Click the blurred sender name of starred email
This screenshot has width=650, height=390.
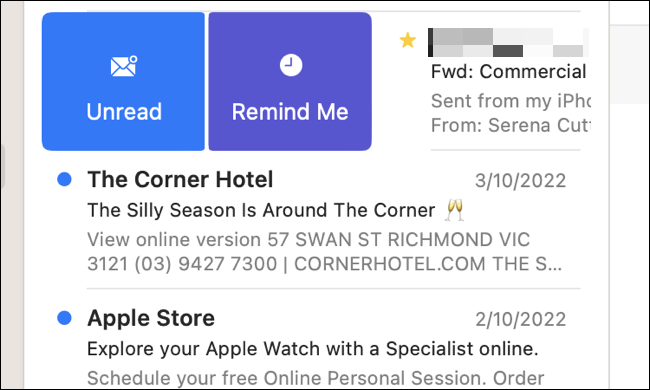(x=508, y=42)
